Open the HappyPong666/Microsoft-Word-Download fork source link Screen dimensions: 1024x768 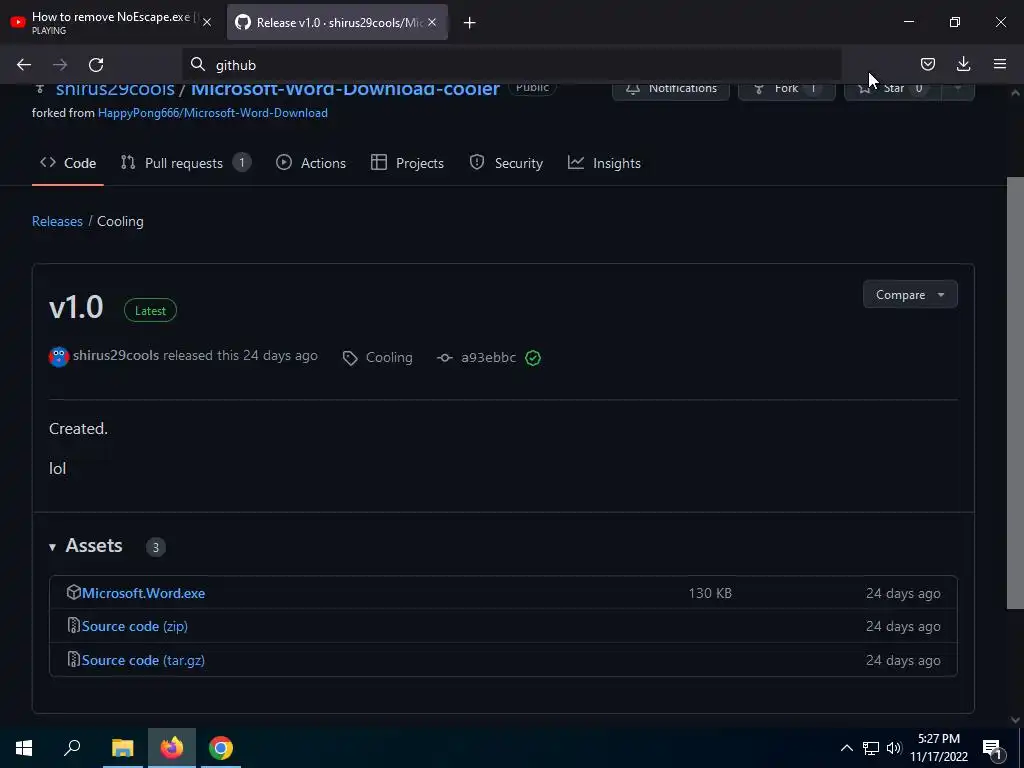(213, 113)
